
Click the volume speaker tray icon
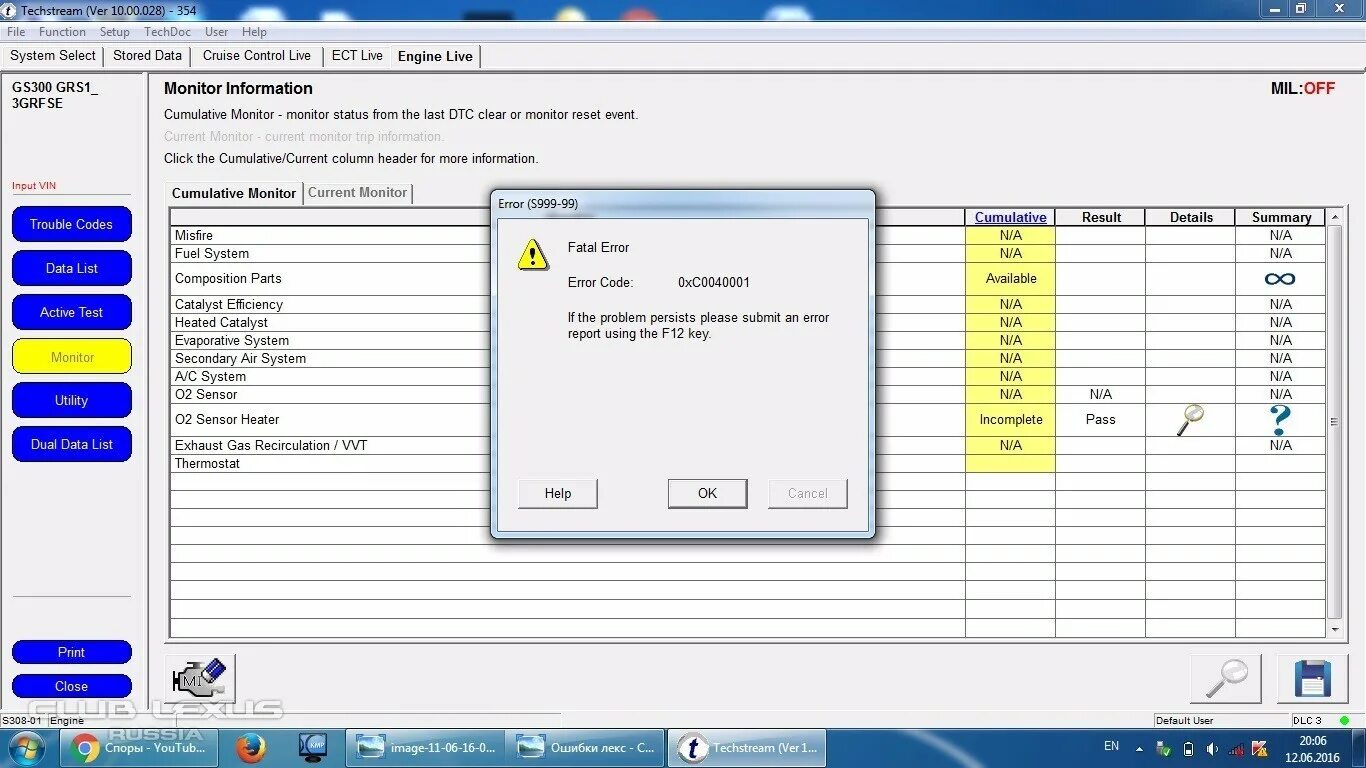(x=1212, y=748)
